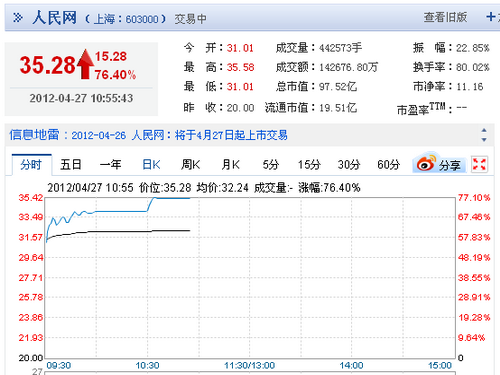Click the plus icon at top right
Image resolution: width=500 pixels, height=375 pixels.
491,16
